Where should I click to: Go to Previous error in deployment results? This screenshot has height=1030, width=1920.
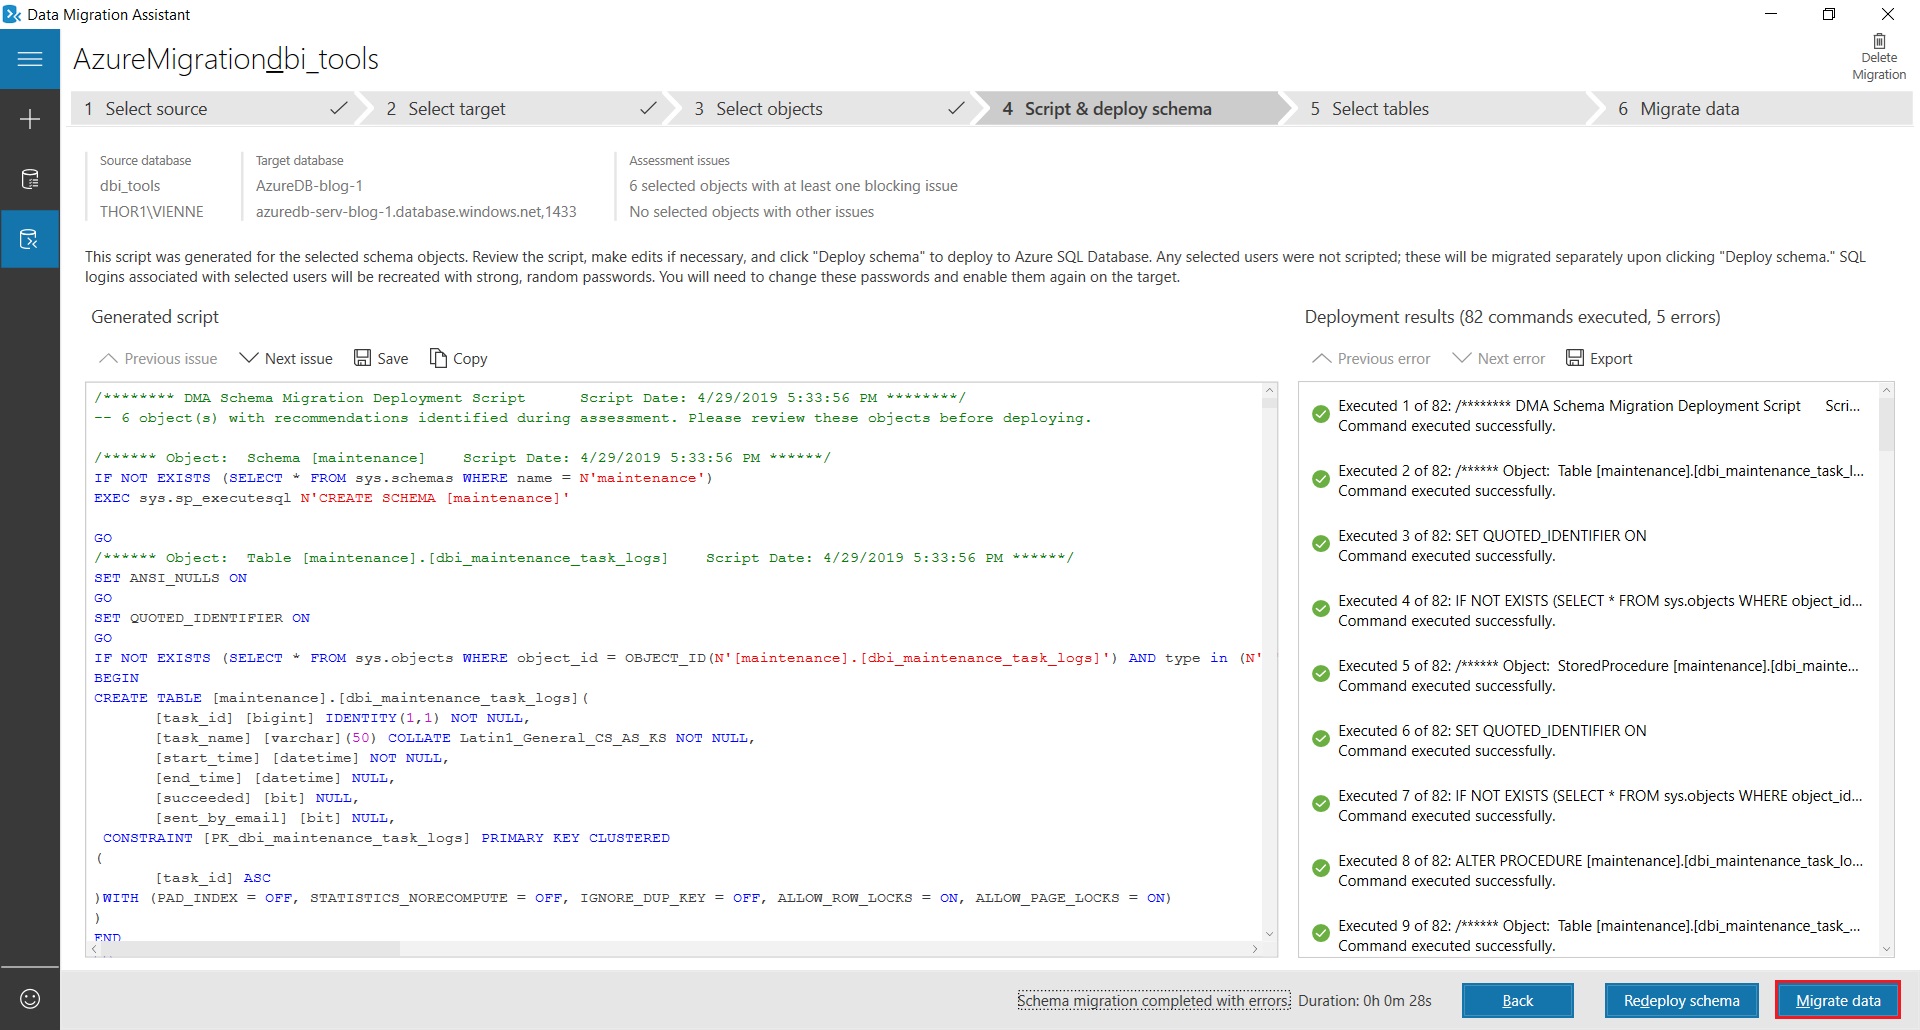(x=1371, y=358)
